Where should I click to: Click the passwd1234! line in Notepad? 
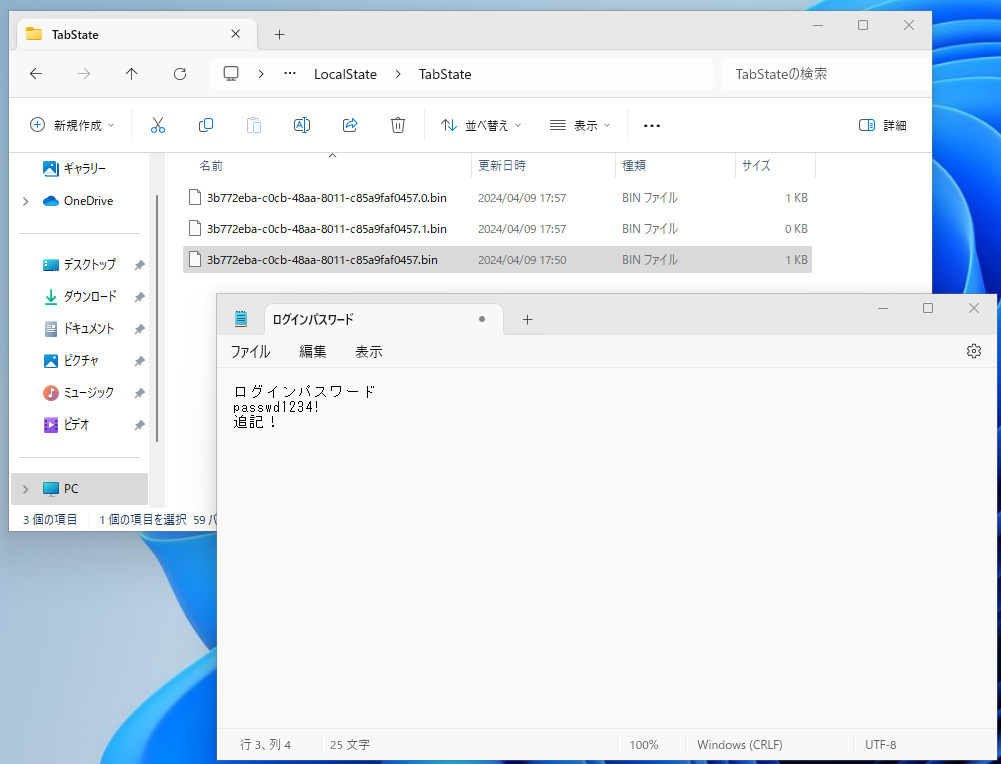276,407
